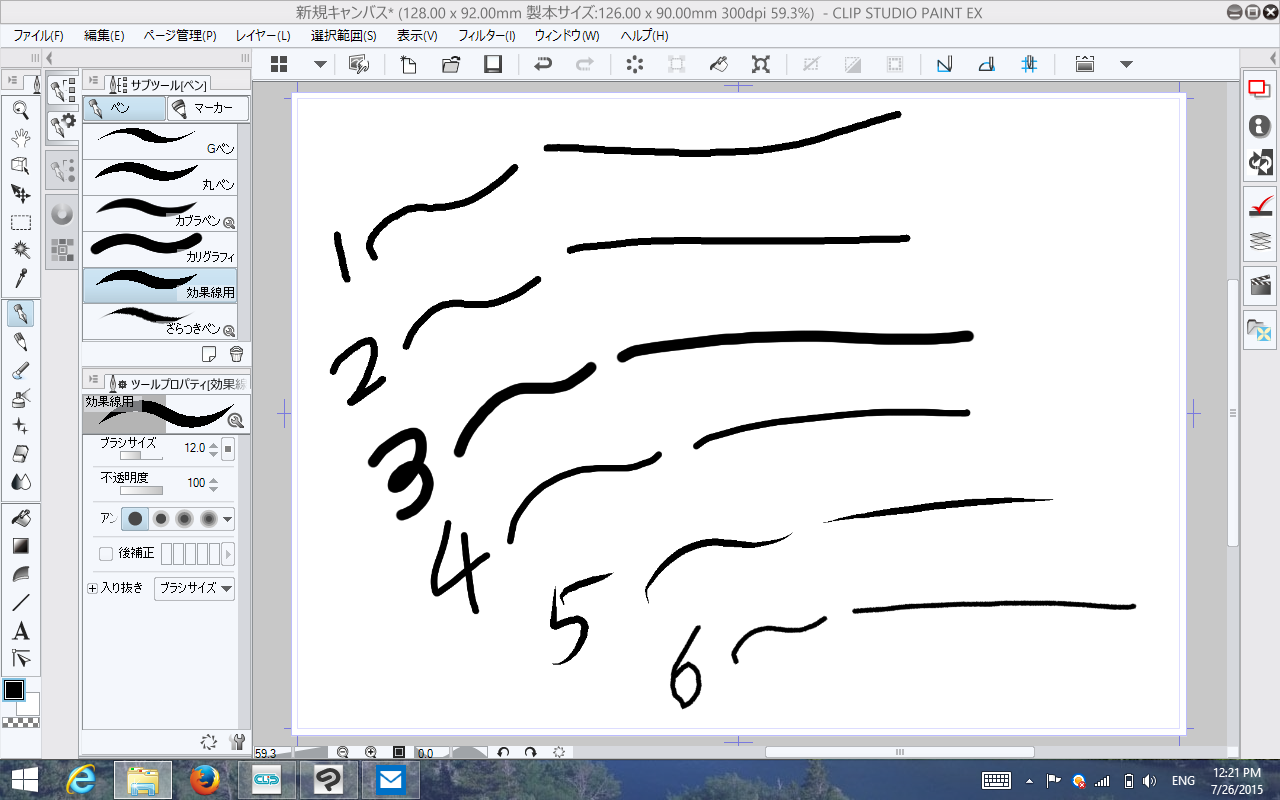Select the Eraser tool in the toolbox
This screenshot has width=1280, height=800.
pos(20,454)
